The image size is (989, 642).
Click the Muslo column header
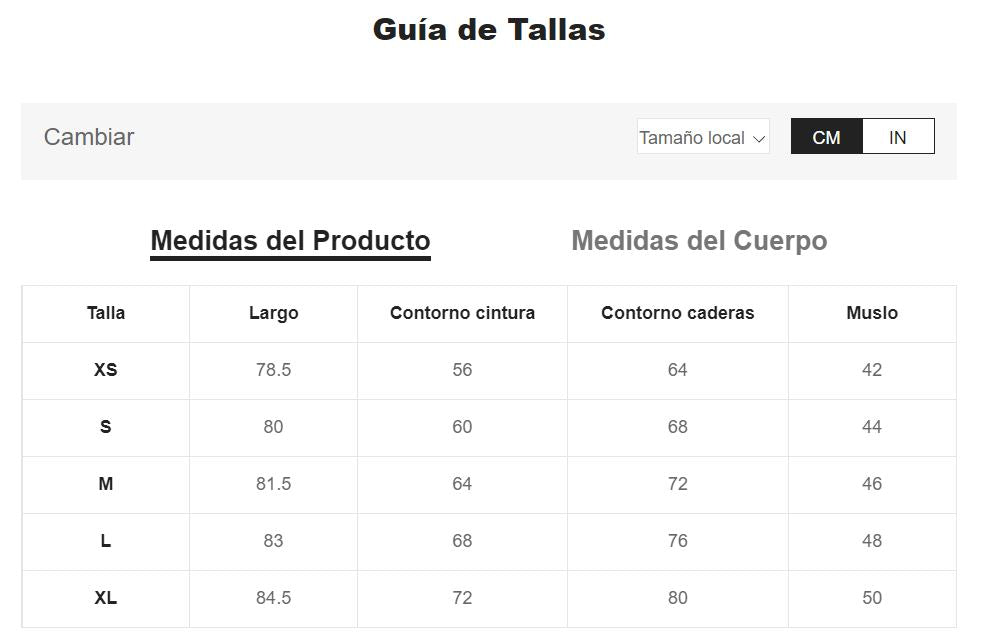coord(872,313)
